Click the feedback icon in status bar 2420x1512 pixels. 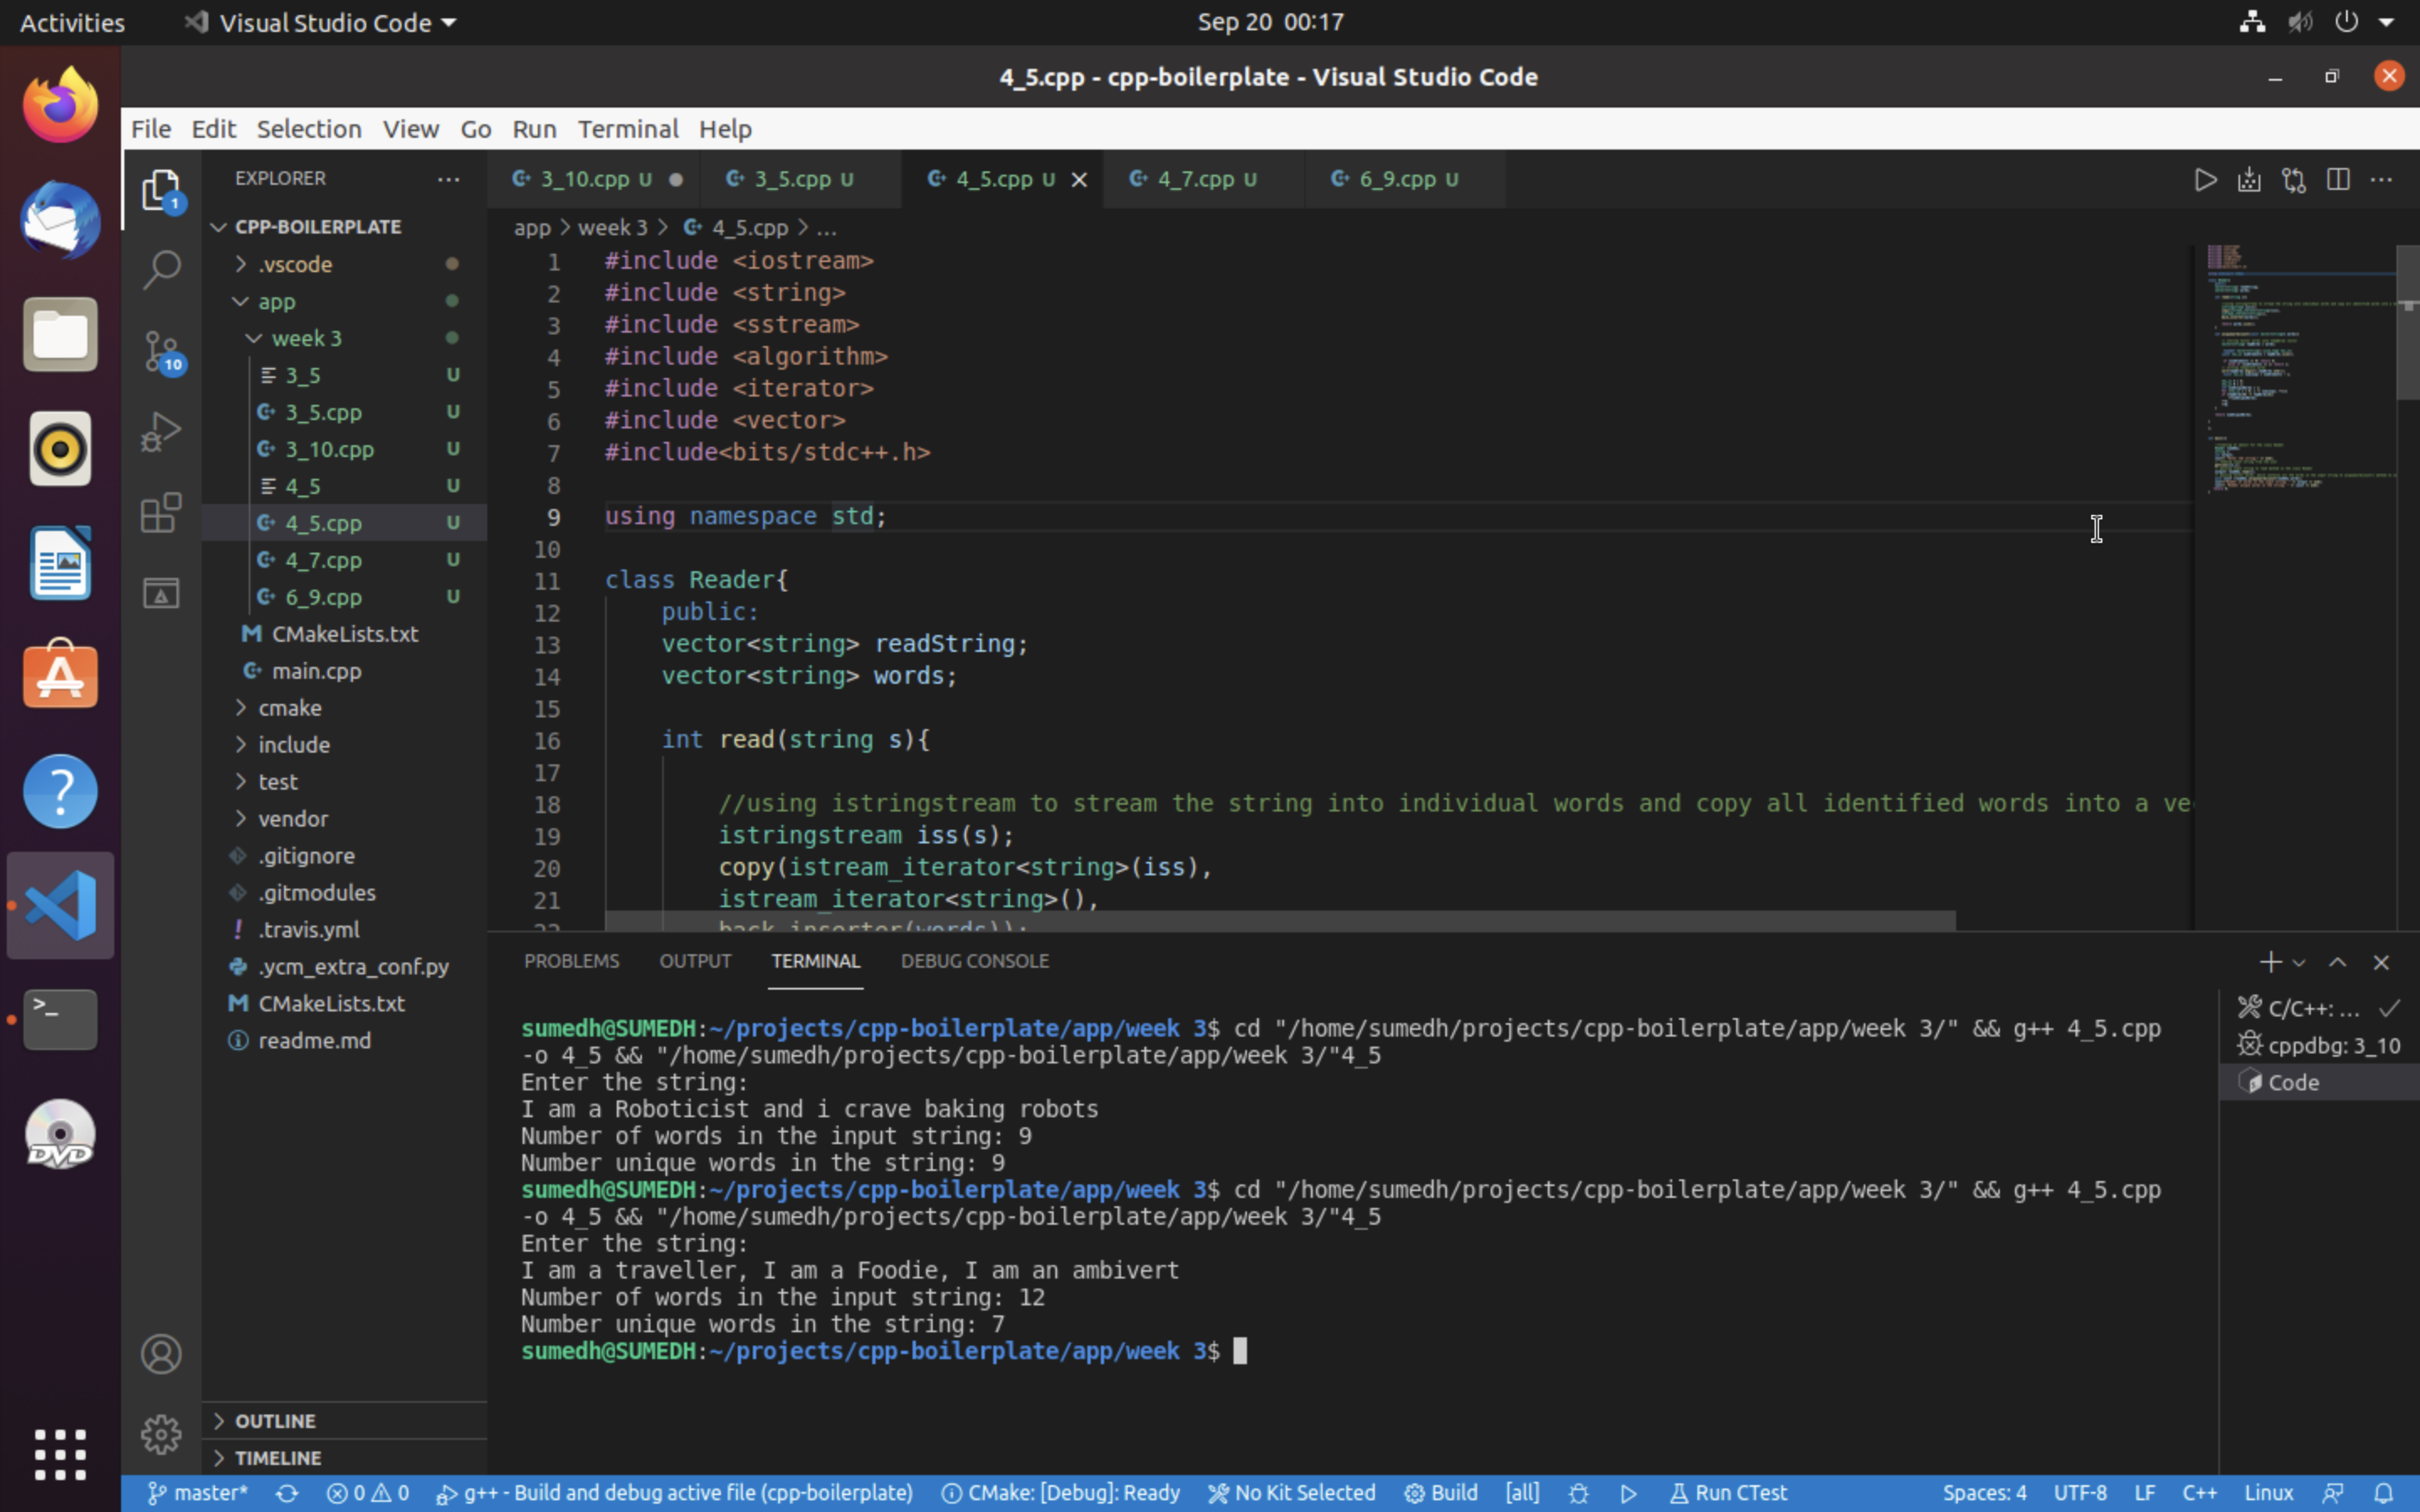click(2334, 1493)
